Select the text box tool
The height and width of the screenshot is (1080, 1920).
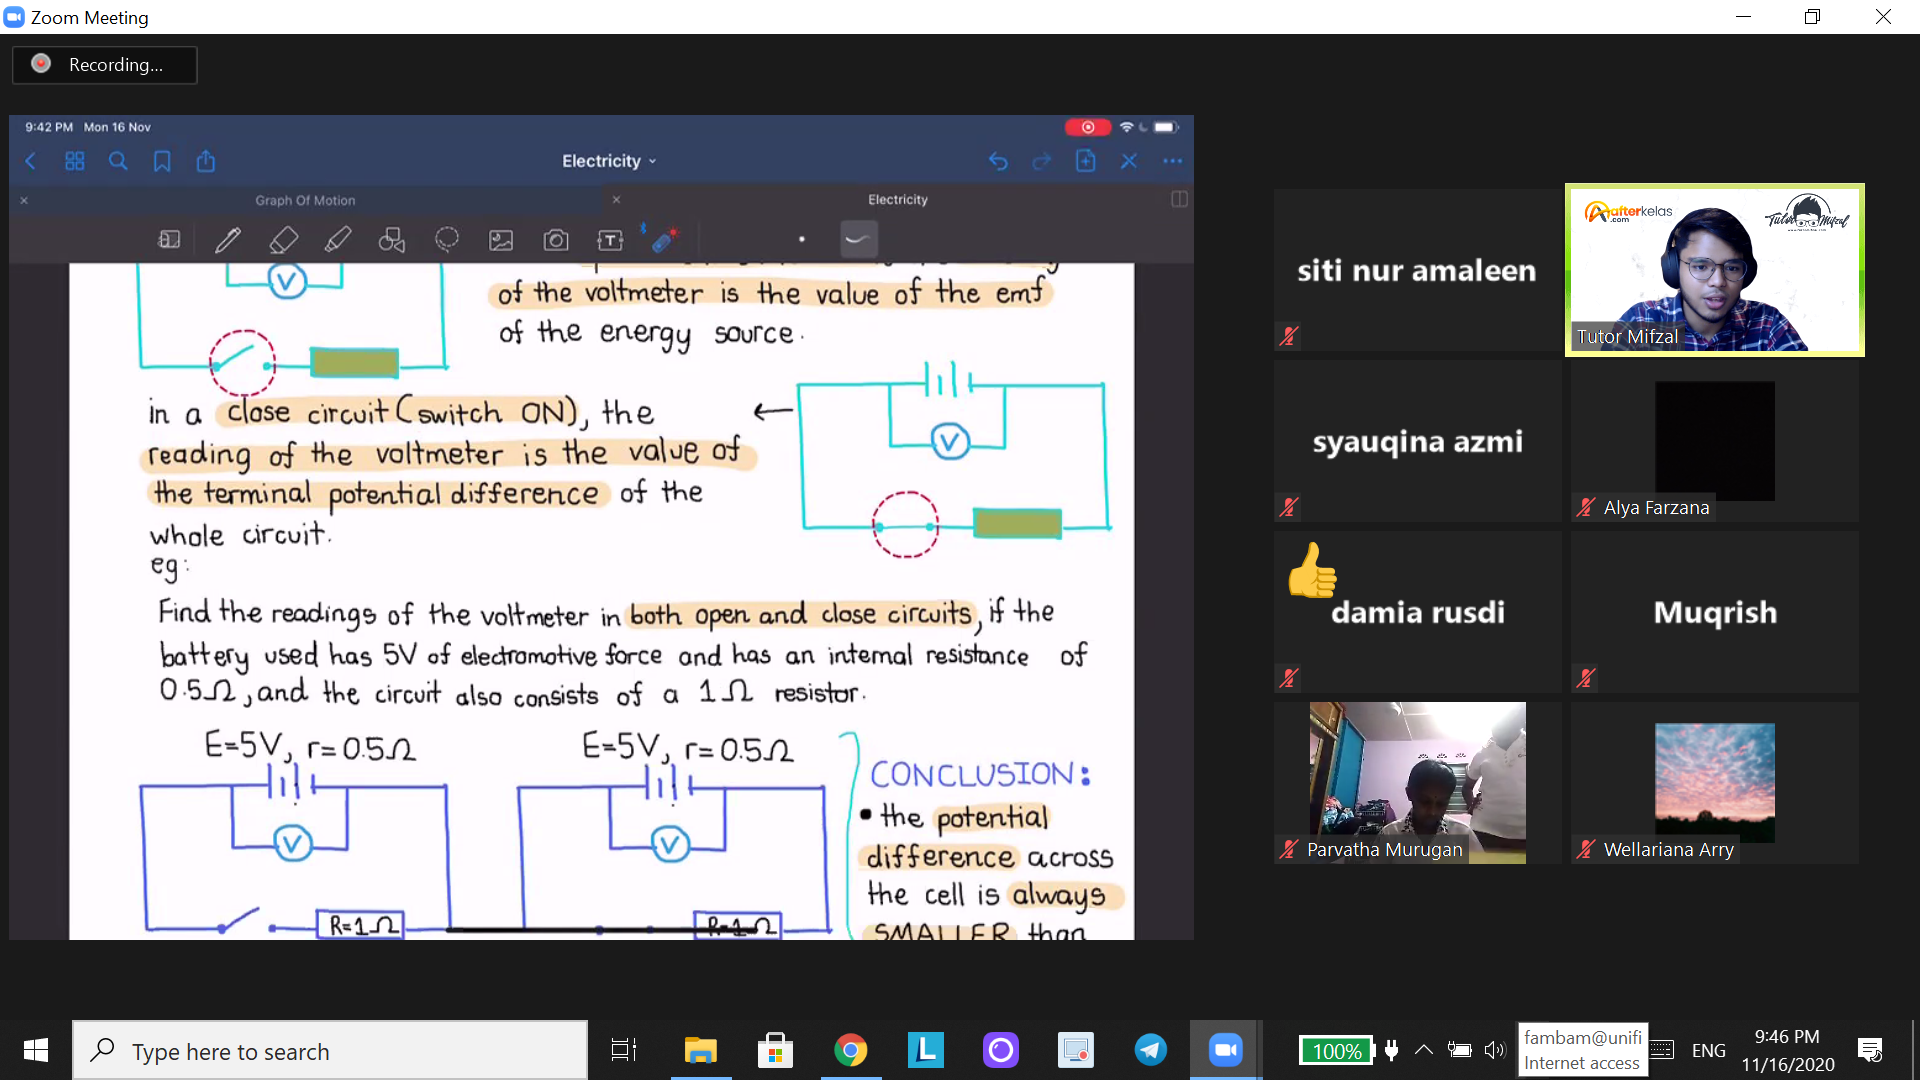pos(610,240)
